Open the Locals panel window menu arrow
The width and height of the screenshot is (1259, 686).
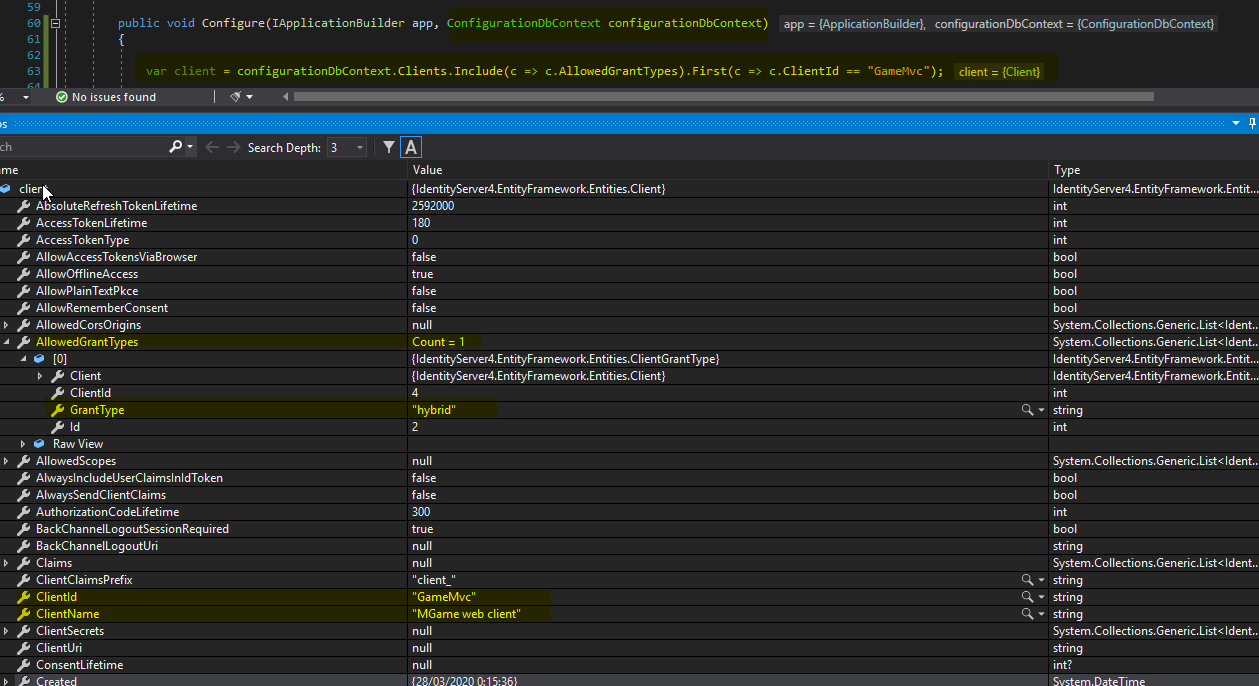[x=1236, y=123]
